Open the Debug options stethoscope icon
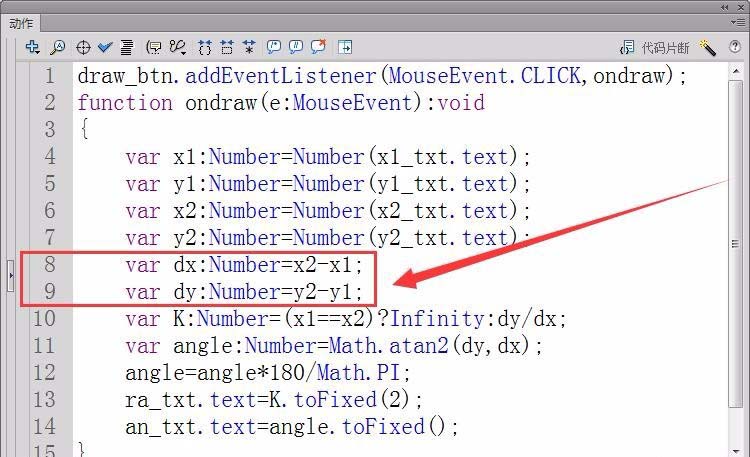The image size is (750, 457). pos(178,47)
